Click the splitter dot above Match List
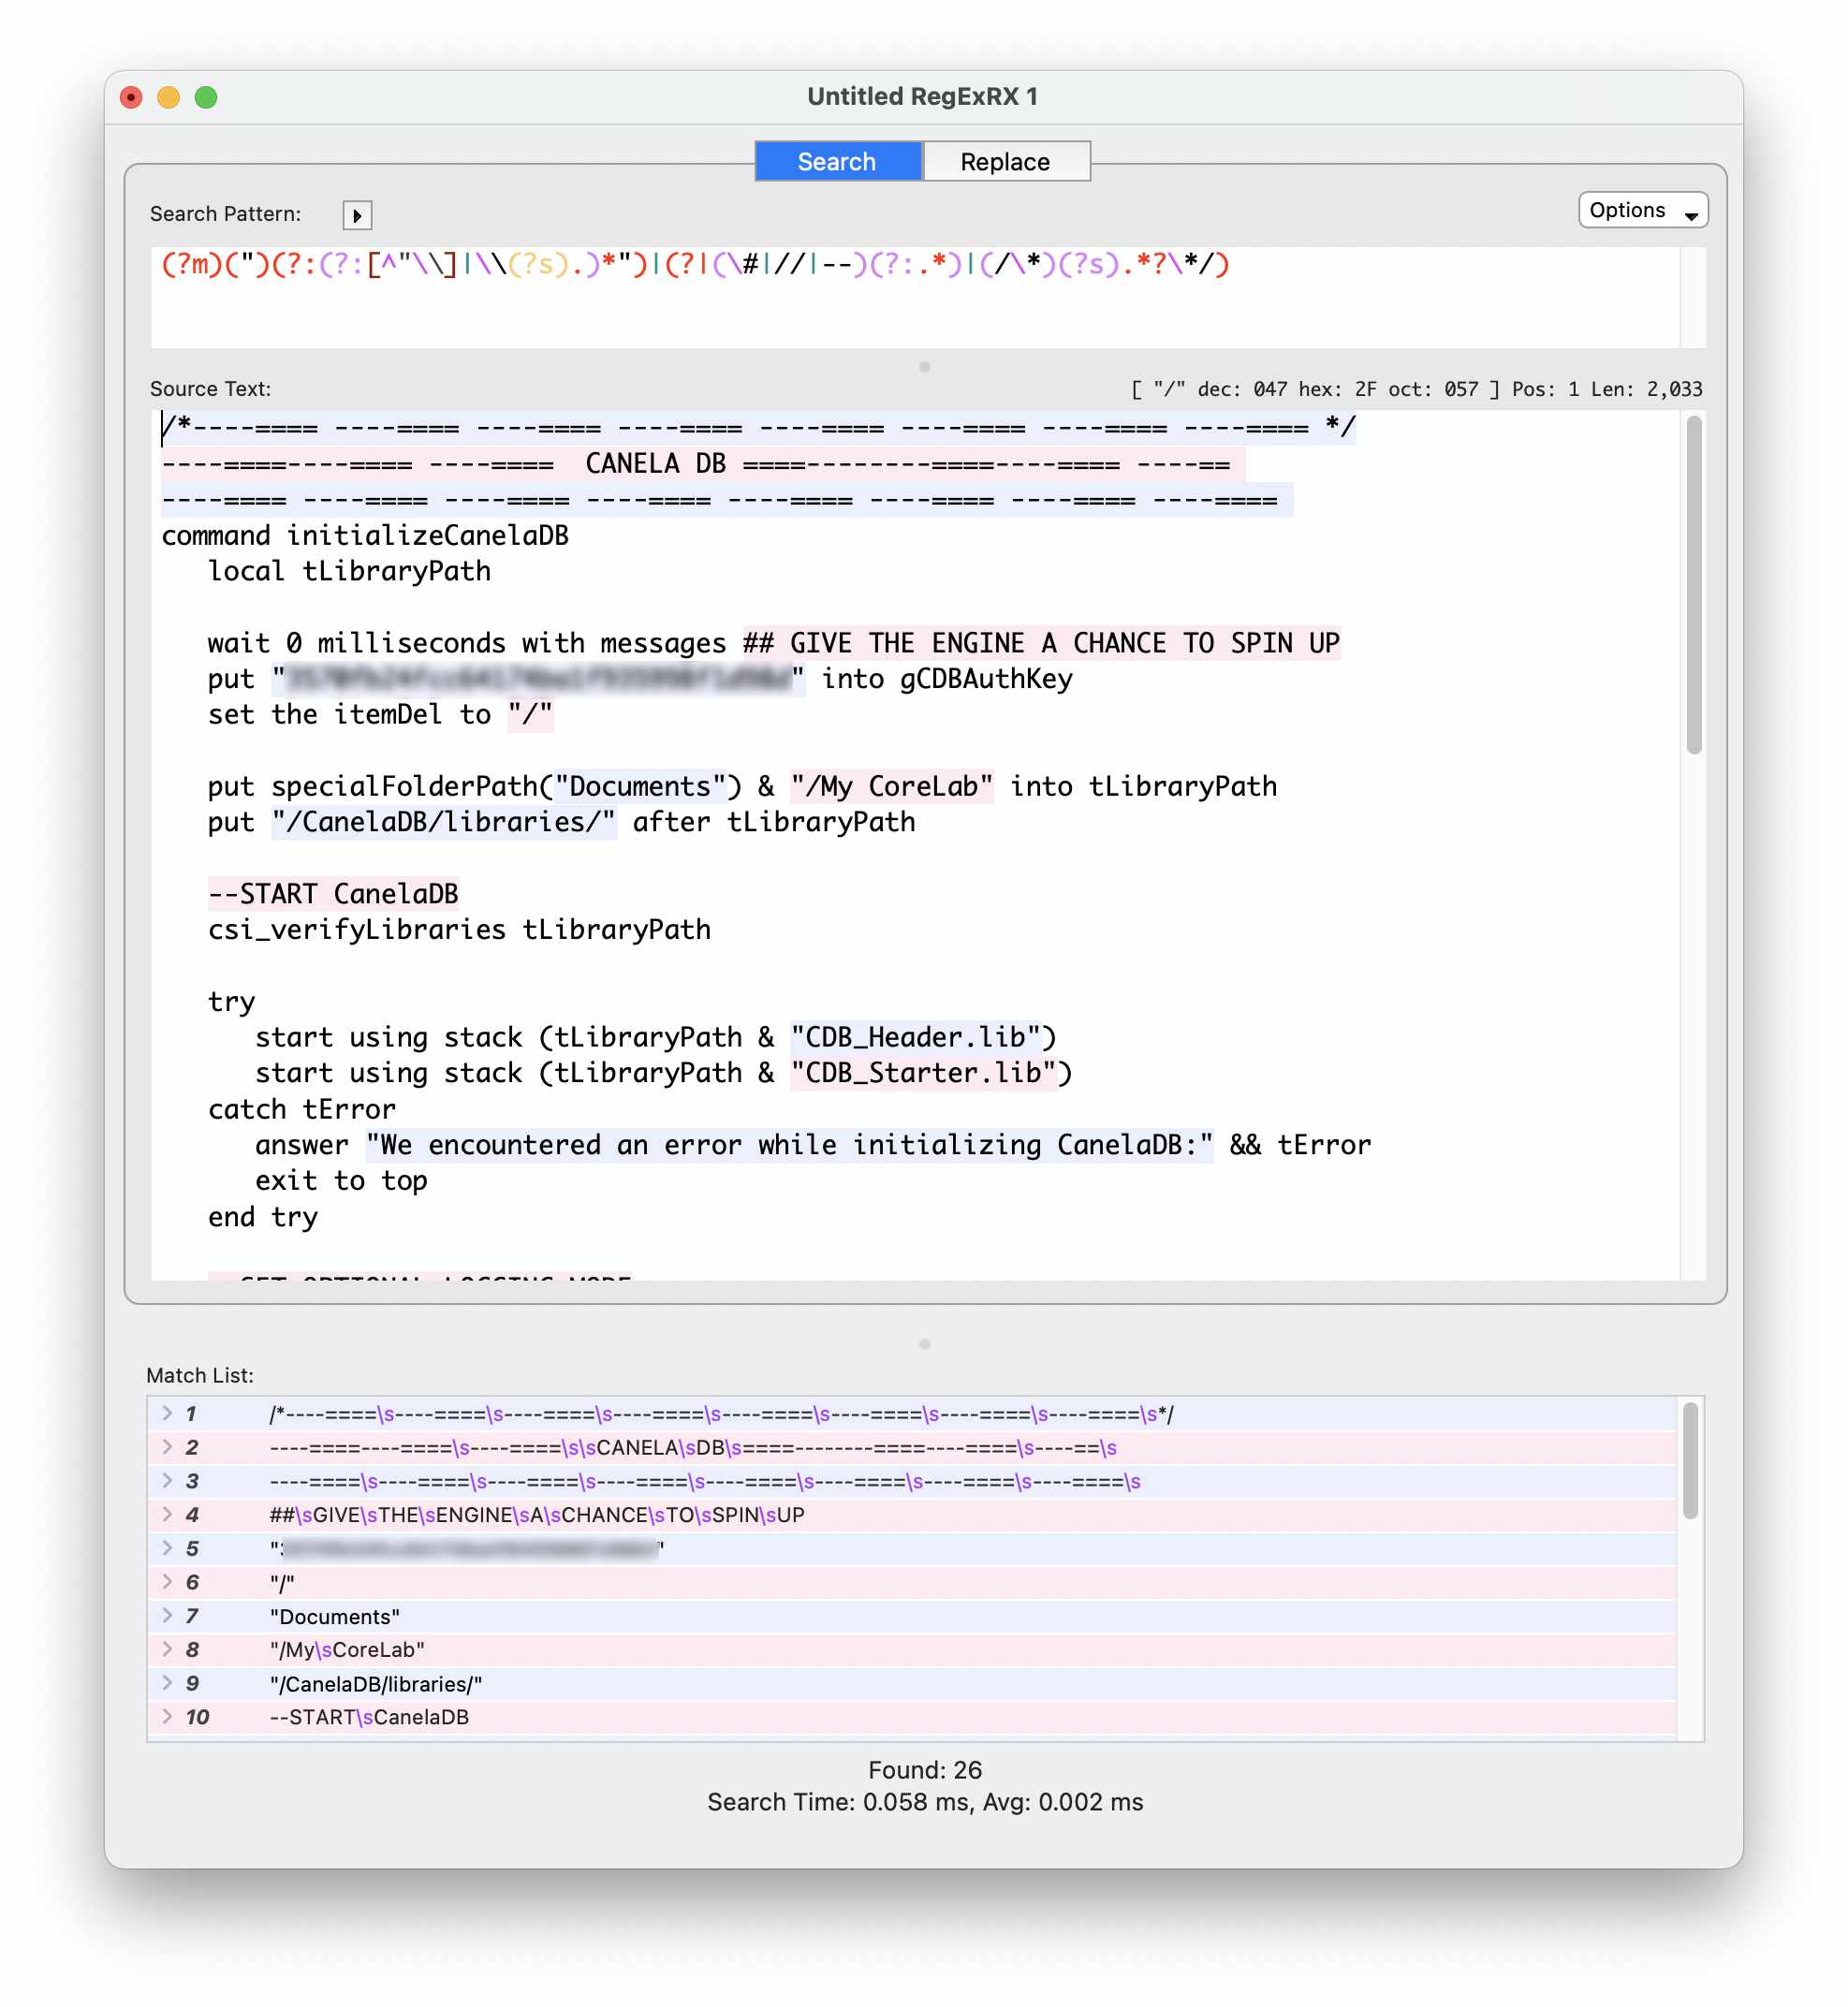This screenshot has width=1848, height=2007. pos(924,1344)
